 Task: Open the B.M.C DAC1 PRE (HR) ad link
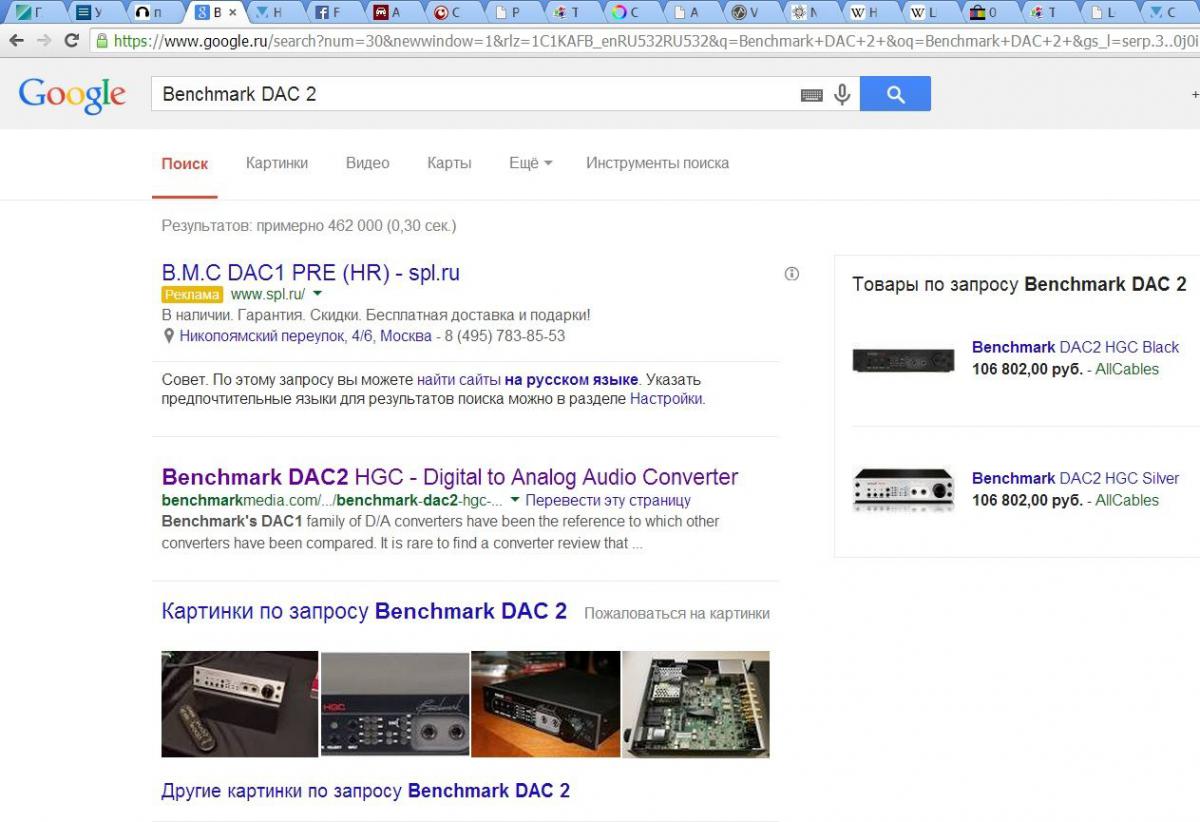(x=310, y=273)
